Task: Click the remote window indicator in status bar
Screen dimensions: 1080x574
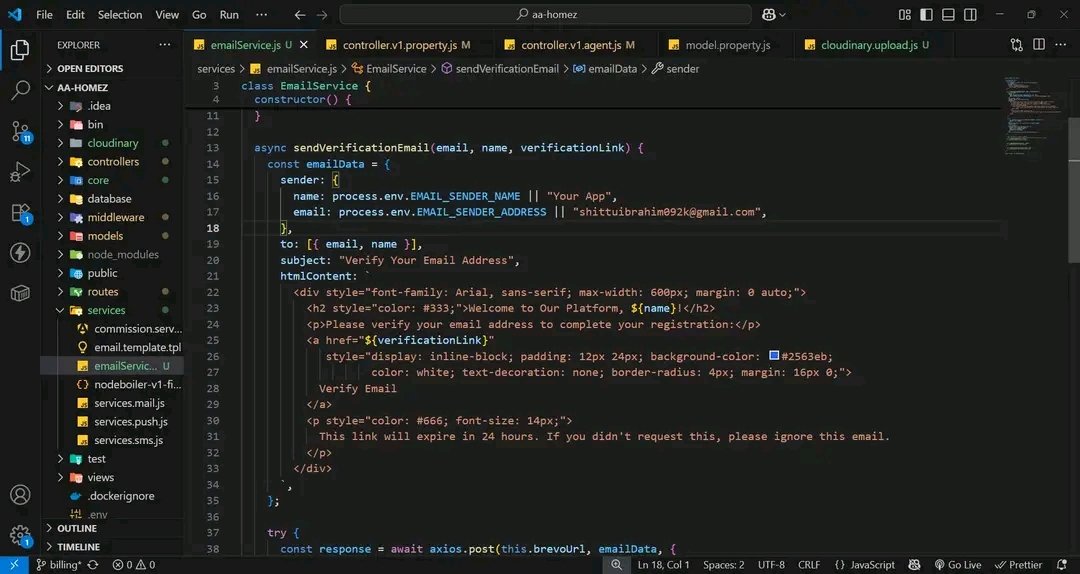Action: click(14, 565)
